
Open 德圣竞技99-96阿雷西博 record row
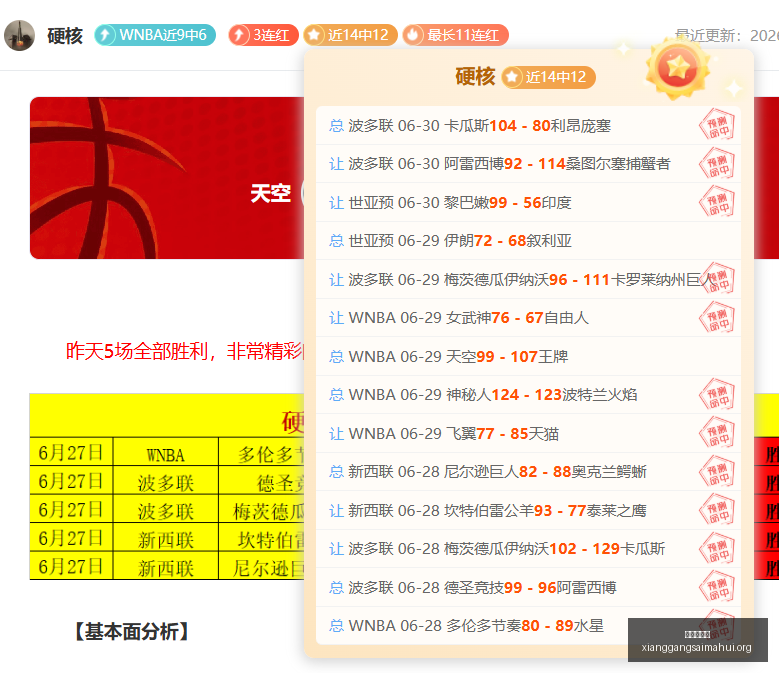[528, 588]
